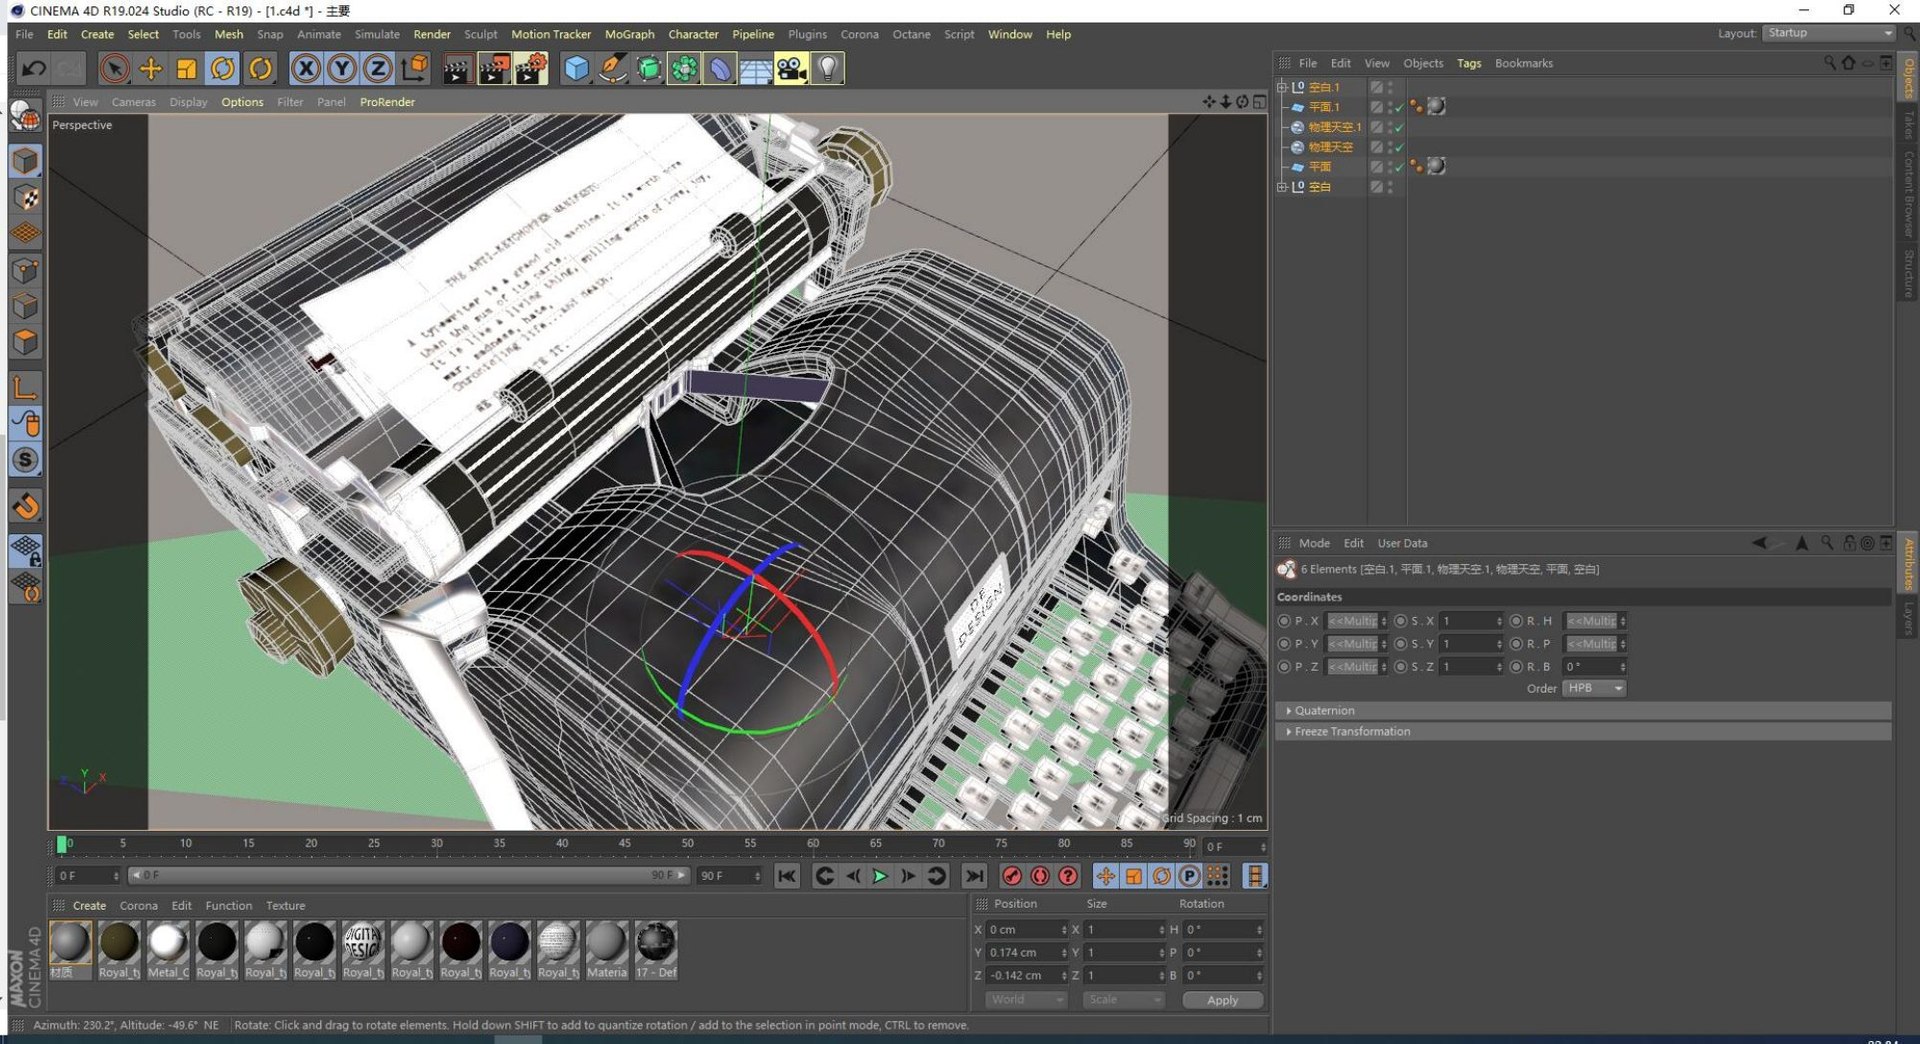Select the Spline Pen tool icon
This screenshot has width=1920, height=1044.
pos(612,68)
